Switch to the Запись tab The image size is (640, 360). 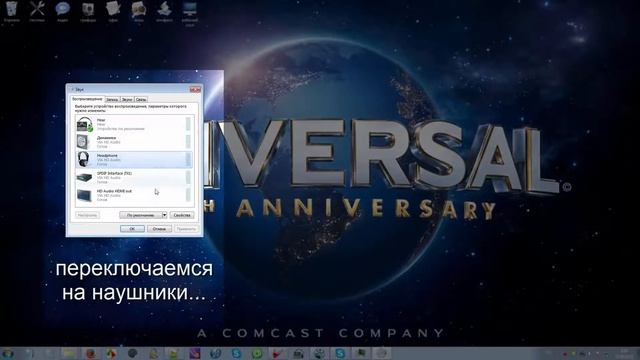pyautogui.click(x=112, y=99)
